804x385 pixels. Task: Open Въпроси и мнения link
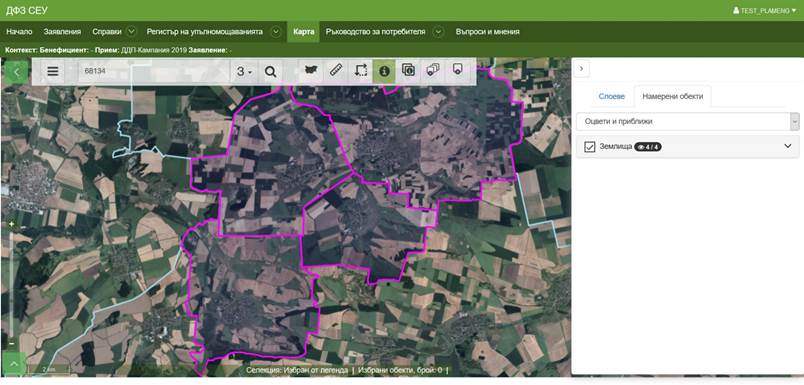coord(487,32)
